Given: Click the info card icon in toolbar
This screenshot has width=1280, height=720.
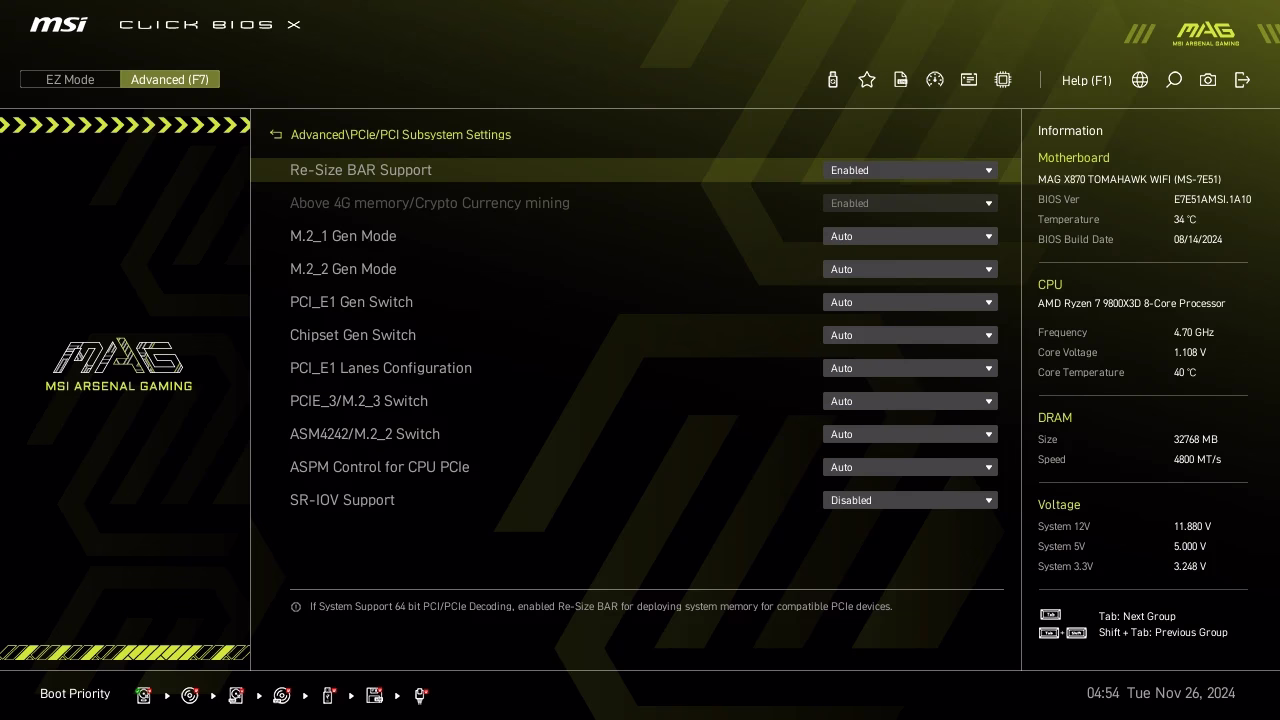Looking at the screenshot, I should (x=969, y=80).
